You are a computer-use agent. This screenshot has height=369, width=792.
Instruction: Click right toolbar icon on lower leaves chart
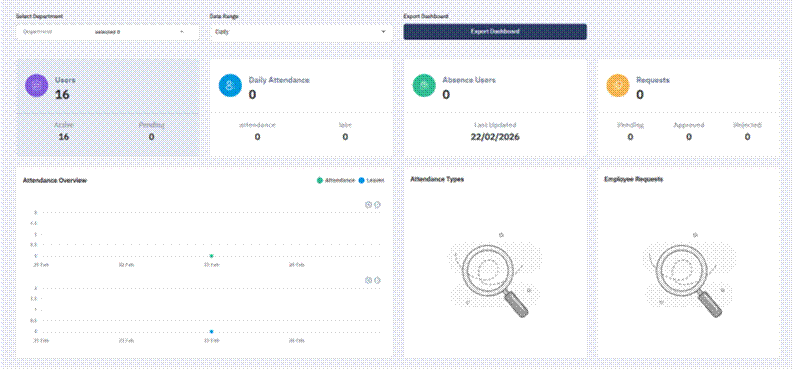click(x=377, y=280)
